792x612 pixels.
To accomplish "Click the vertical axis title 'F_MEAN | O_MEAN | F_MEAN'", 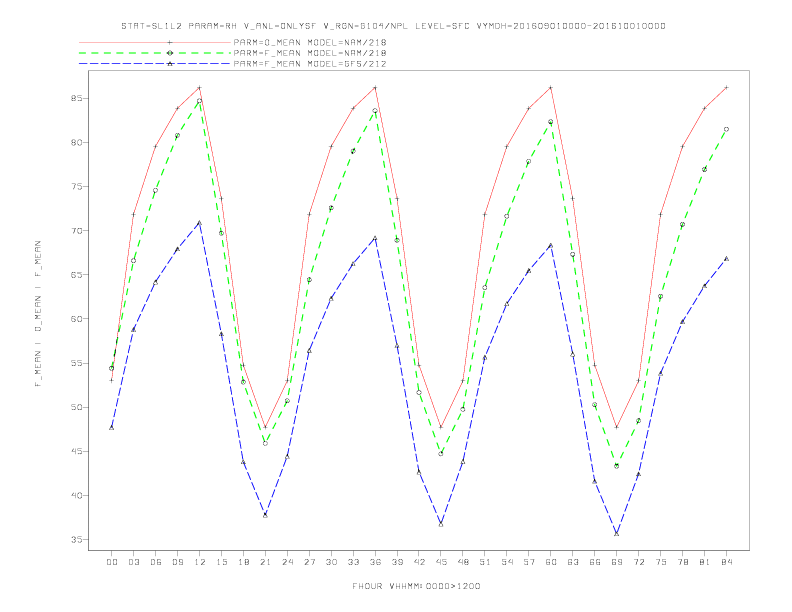I will (38, 314).
